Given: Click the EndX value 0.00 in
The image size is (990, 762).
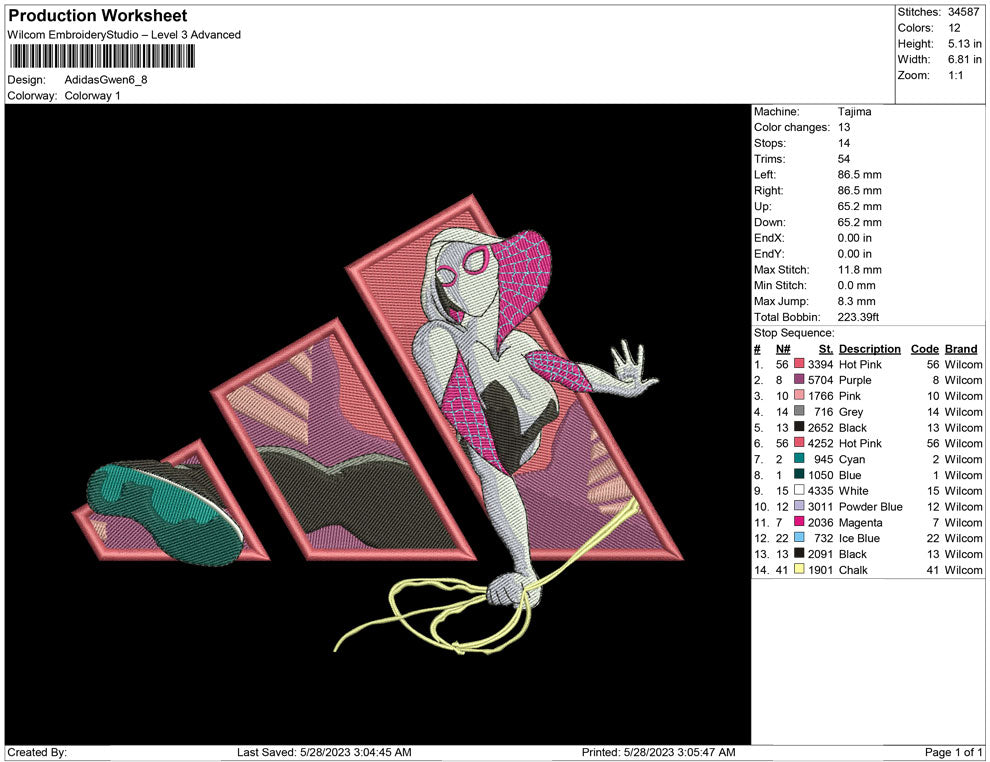Looking at the screenshot, I should coord(854,238).
